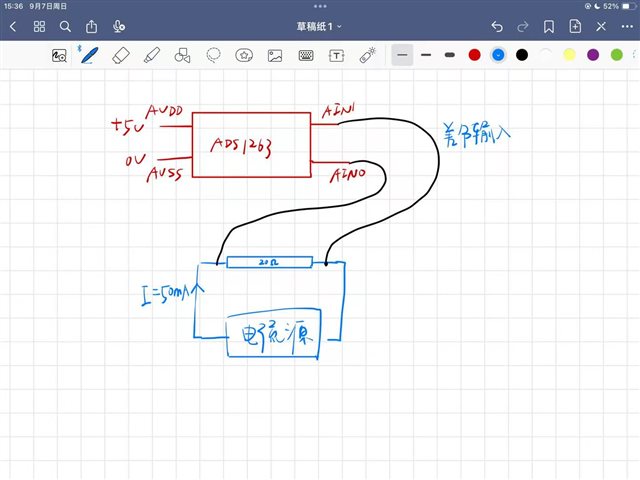The height and width of the screenshot is (480, 640).
Task: Tap the three-dot multitasking handle
Action: (320, 6)
